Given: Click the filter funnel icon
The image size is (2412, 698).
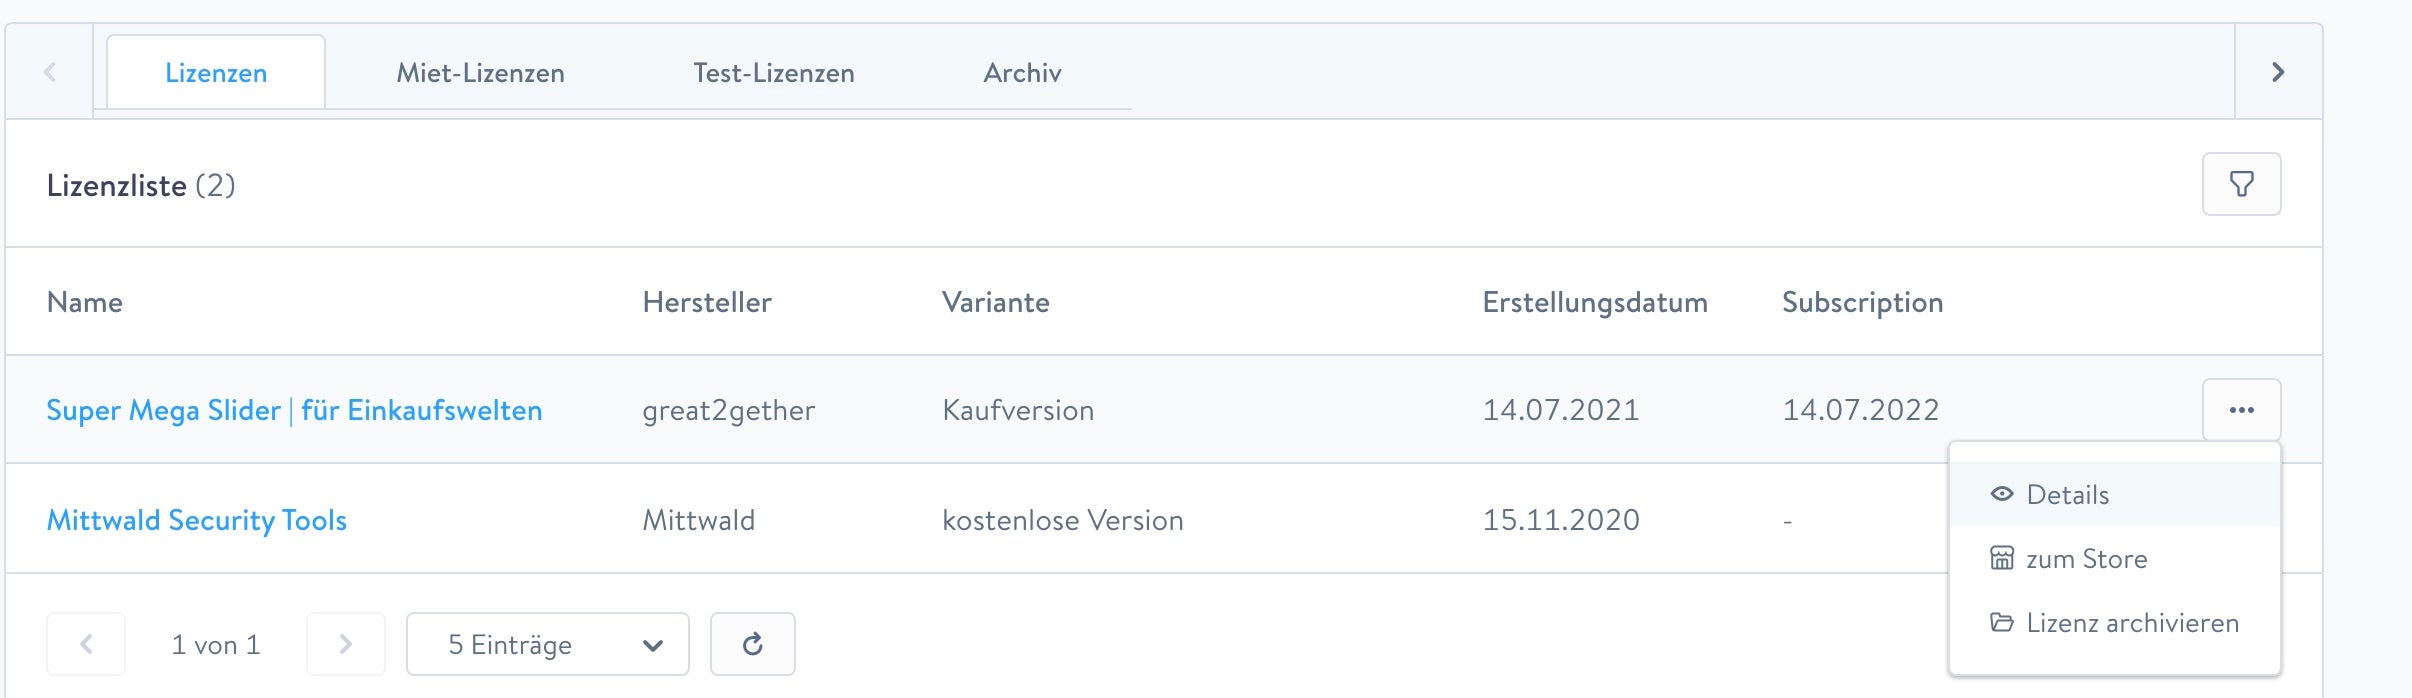Looking at the screenshot, I should (x=2241, y=184).
